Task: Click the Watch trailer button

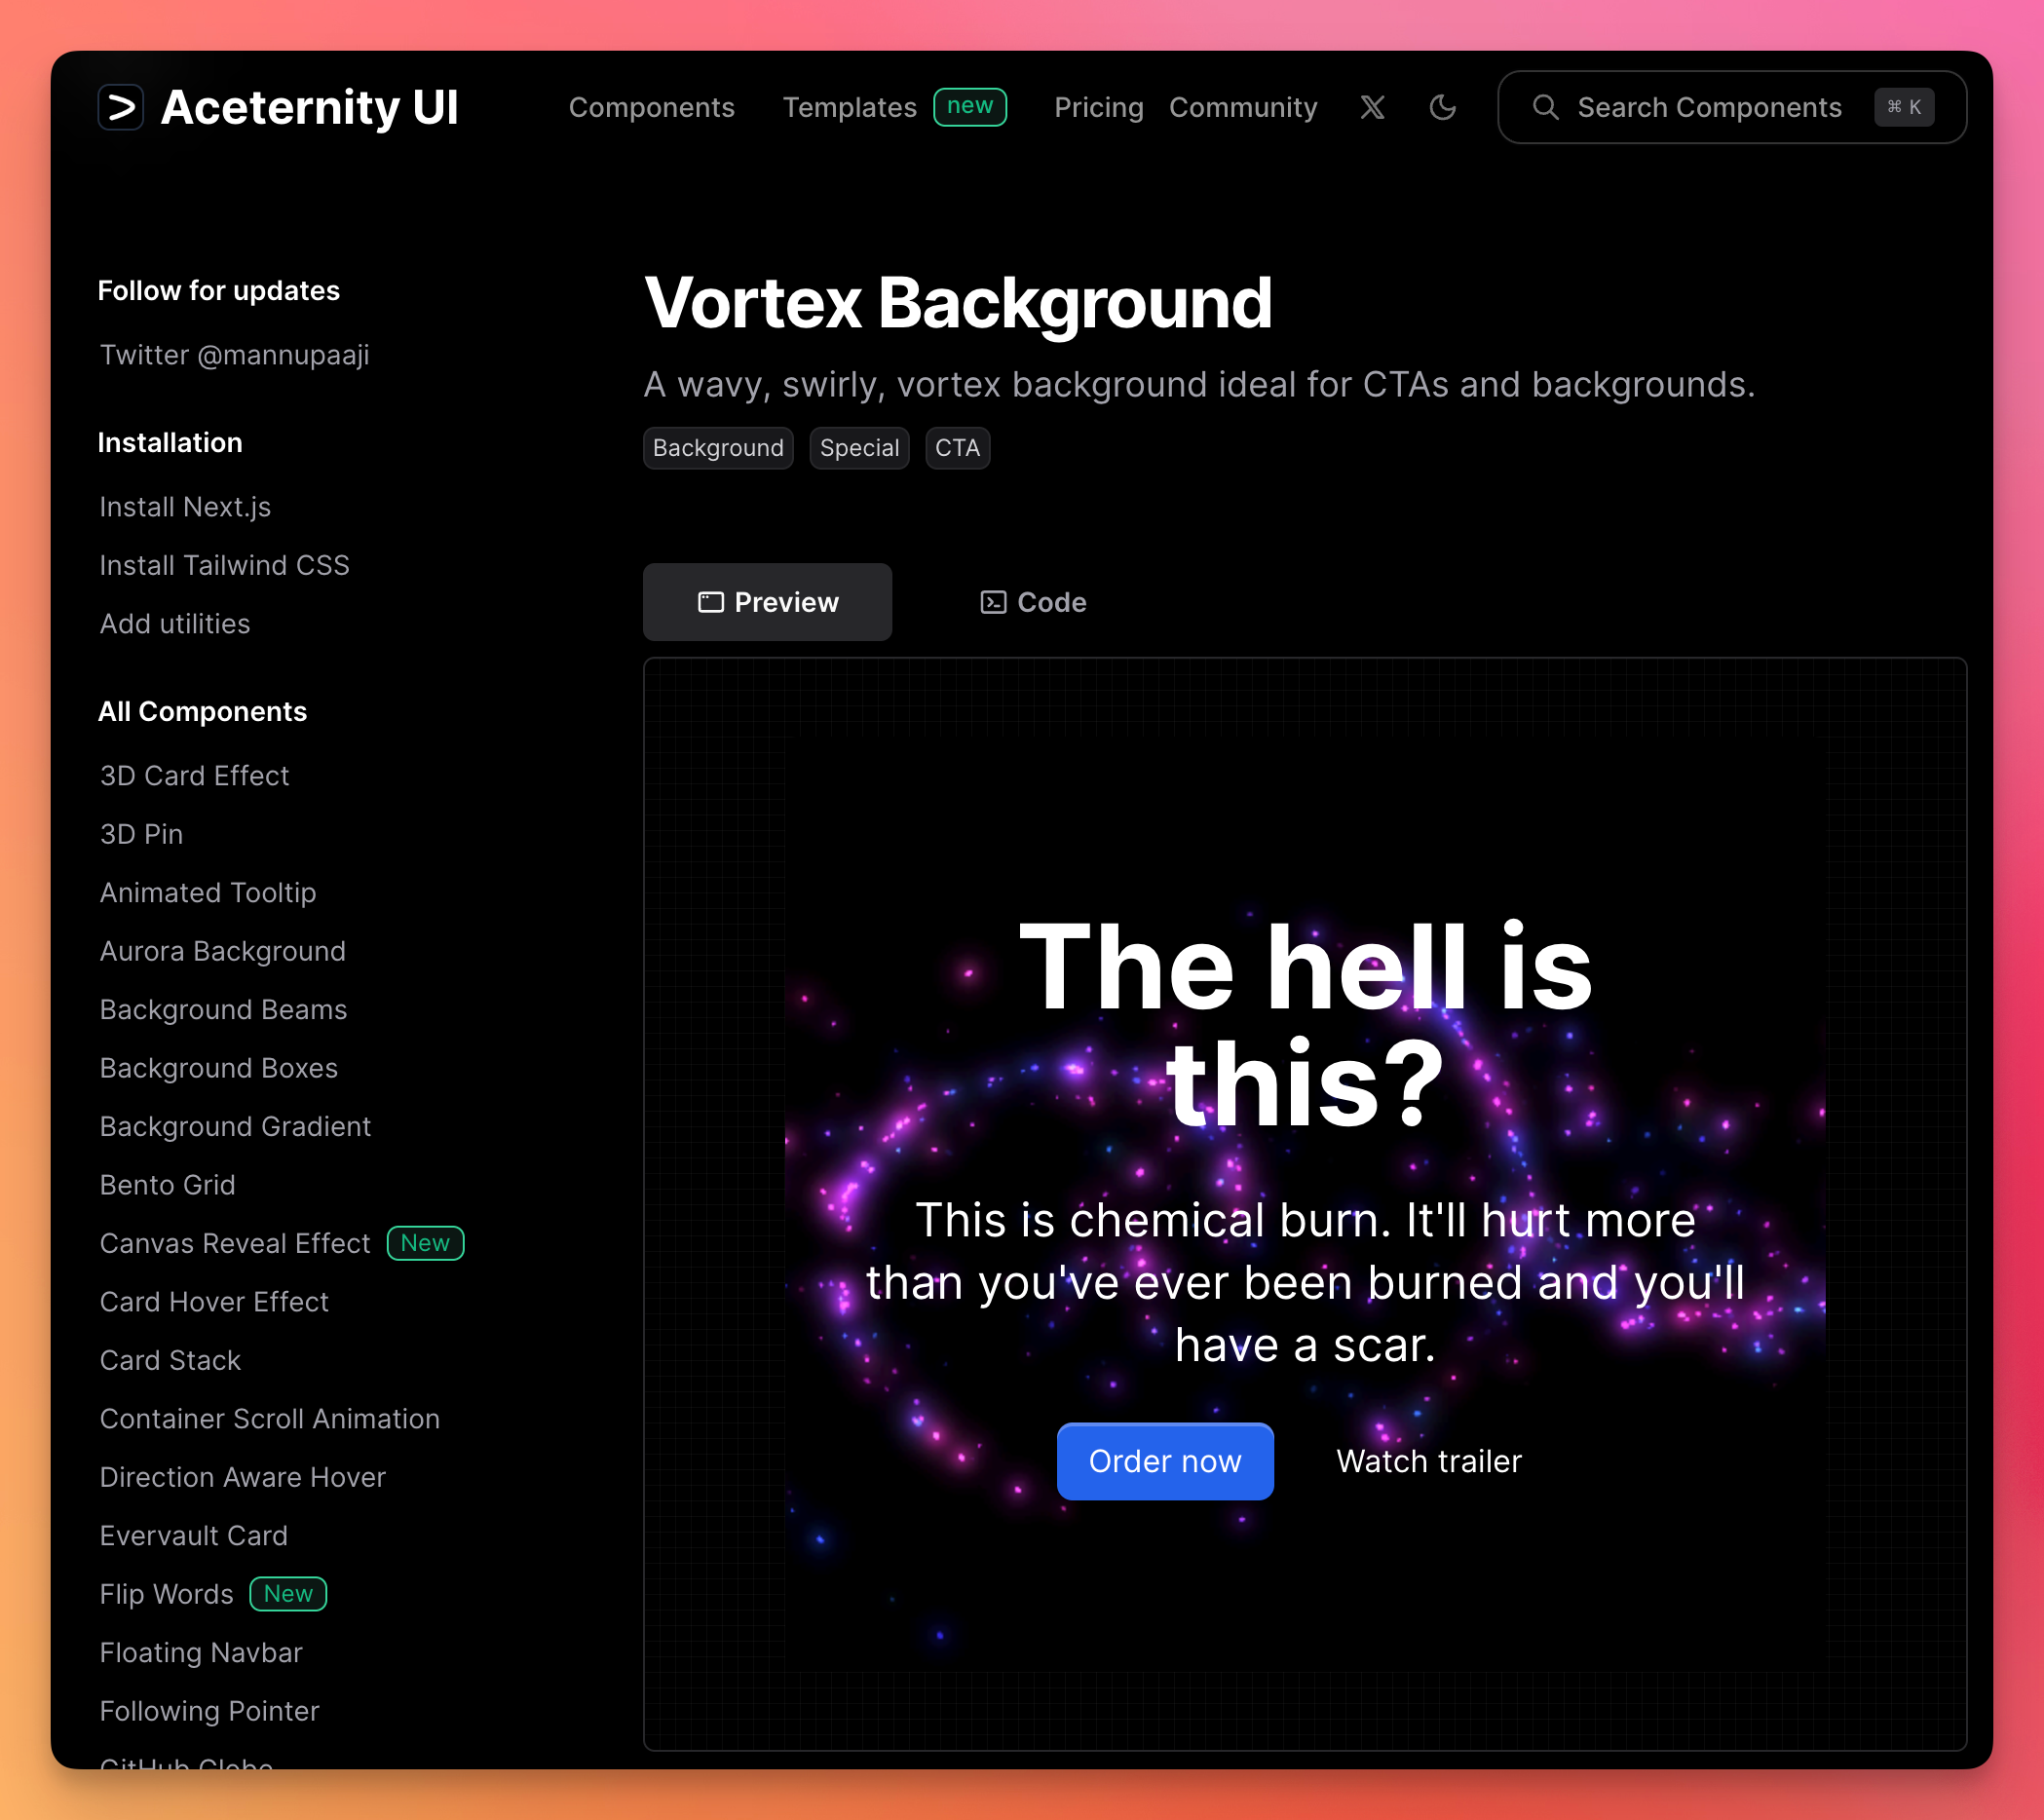Action: (x=1428, y=1461)
